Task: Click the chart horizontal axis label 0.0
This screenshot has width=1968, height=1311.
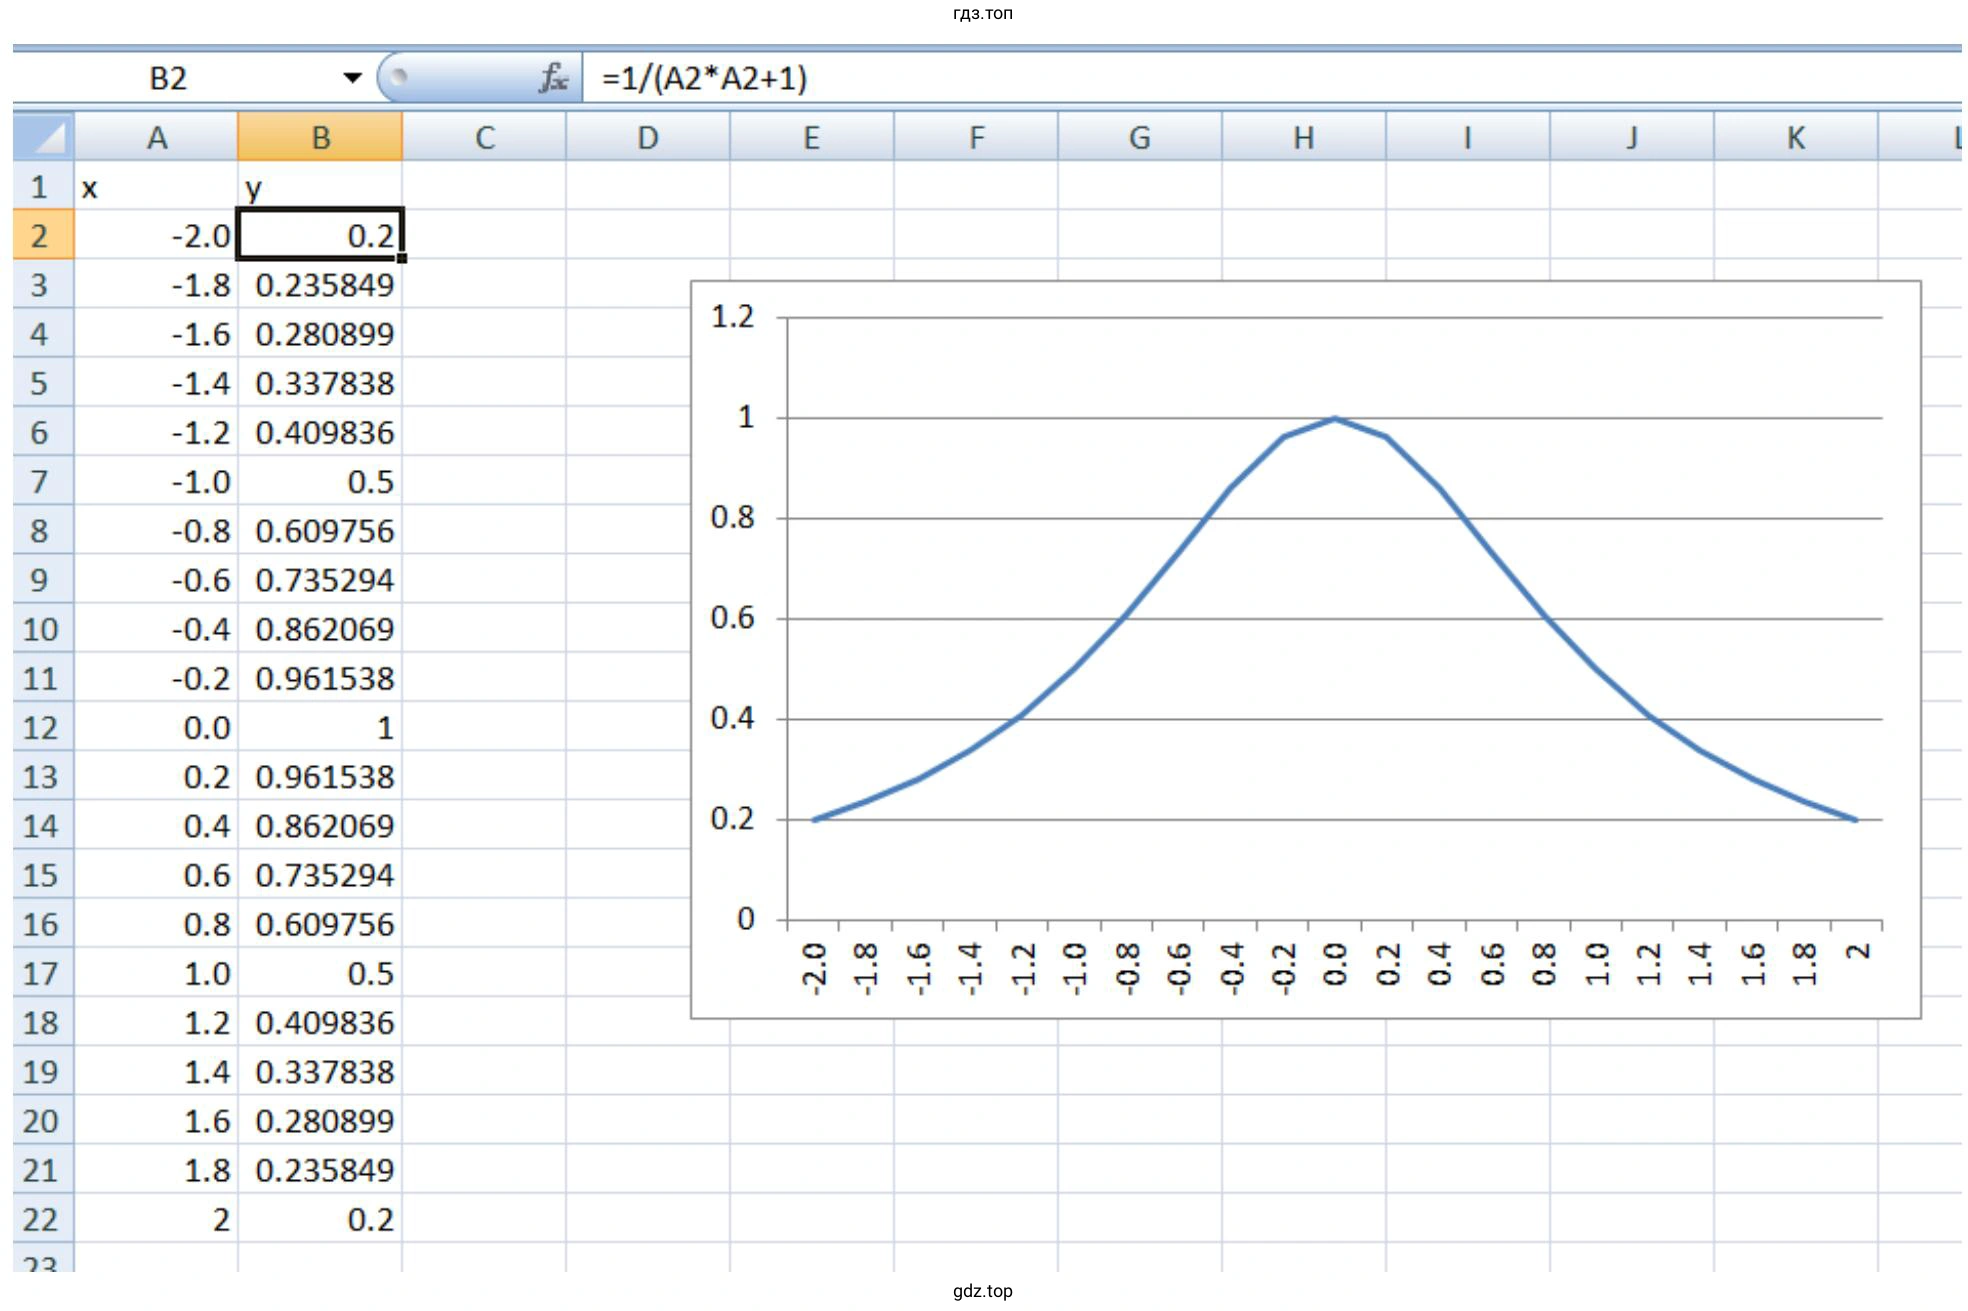Action: 1335,964
